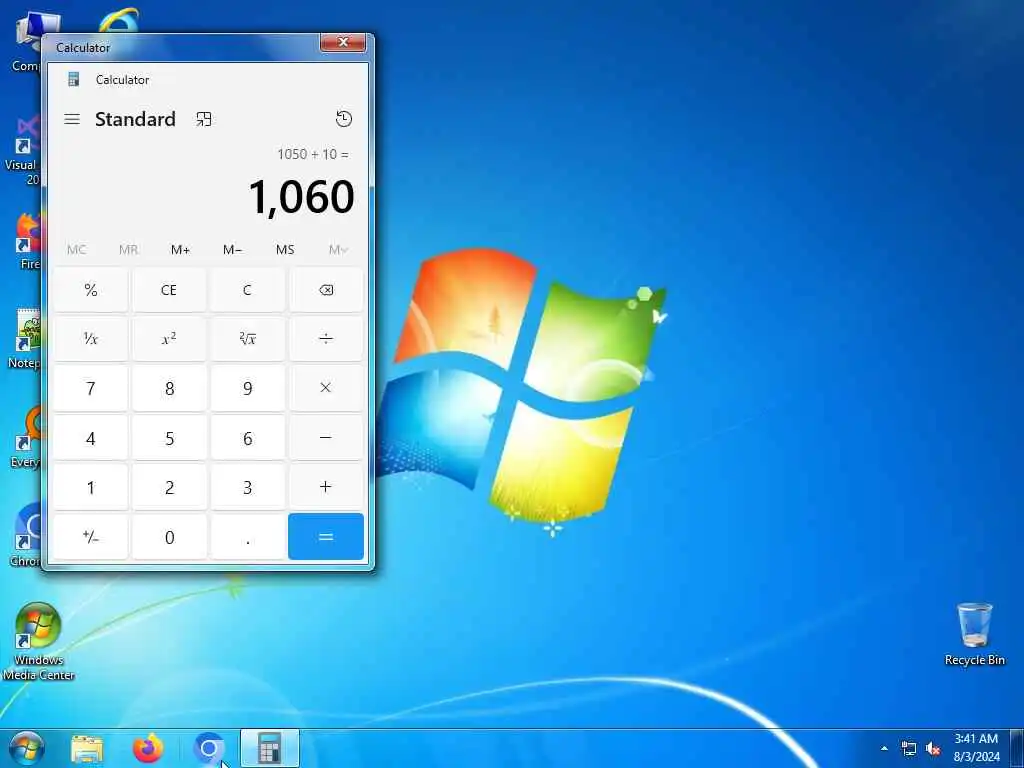Click the number 3 key

pos(248,487)
